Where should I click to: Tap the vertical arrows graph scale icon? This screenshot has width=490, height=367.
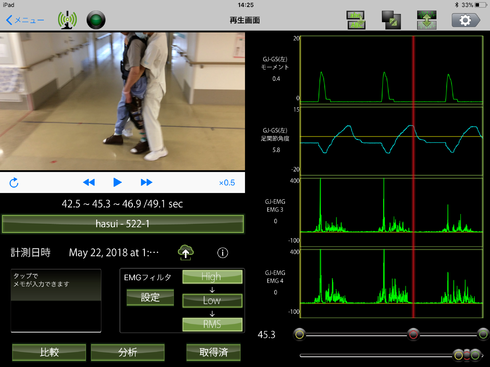tap(427, 20)
